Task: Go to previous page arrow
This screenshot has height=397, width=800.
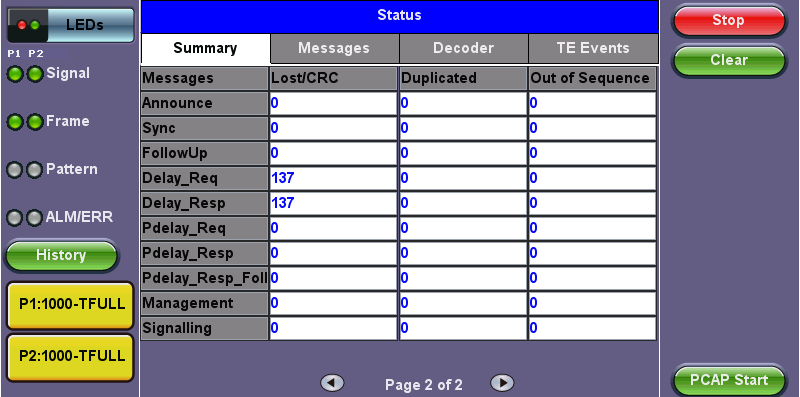Action: coord(332,383)
